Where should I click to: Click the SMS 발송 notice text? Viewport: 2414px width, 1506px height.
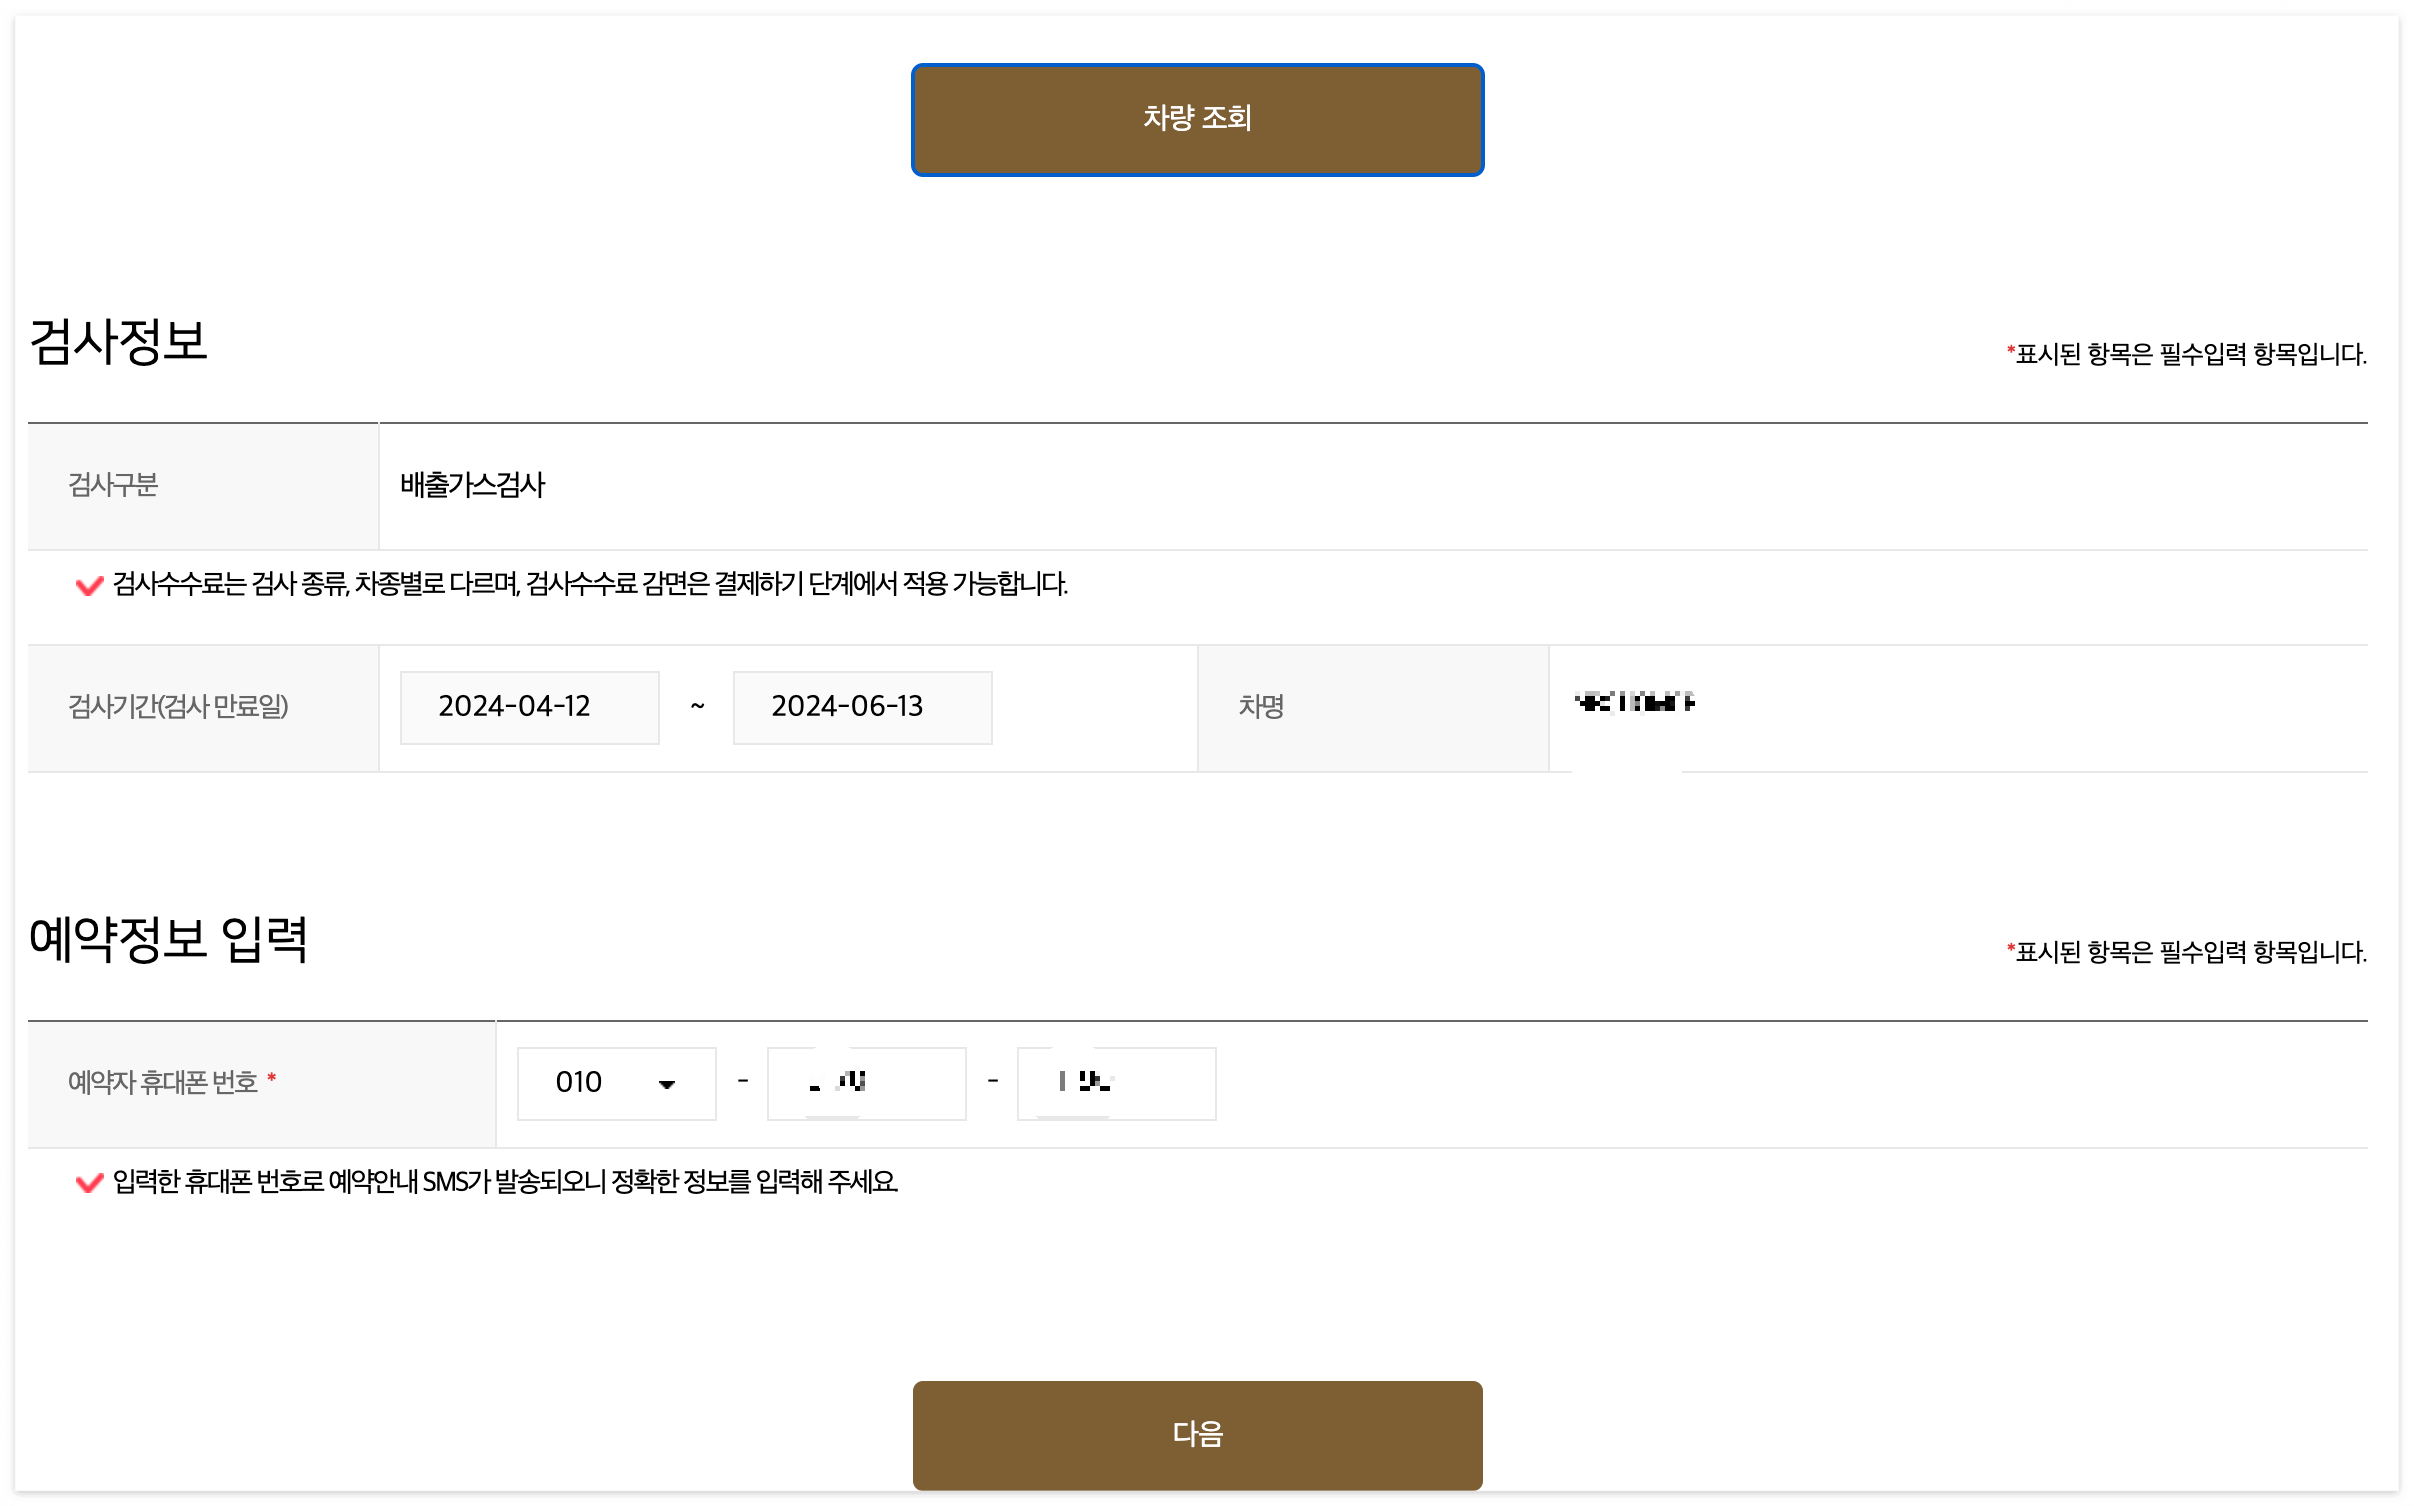[x=505, y=1181]
